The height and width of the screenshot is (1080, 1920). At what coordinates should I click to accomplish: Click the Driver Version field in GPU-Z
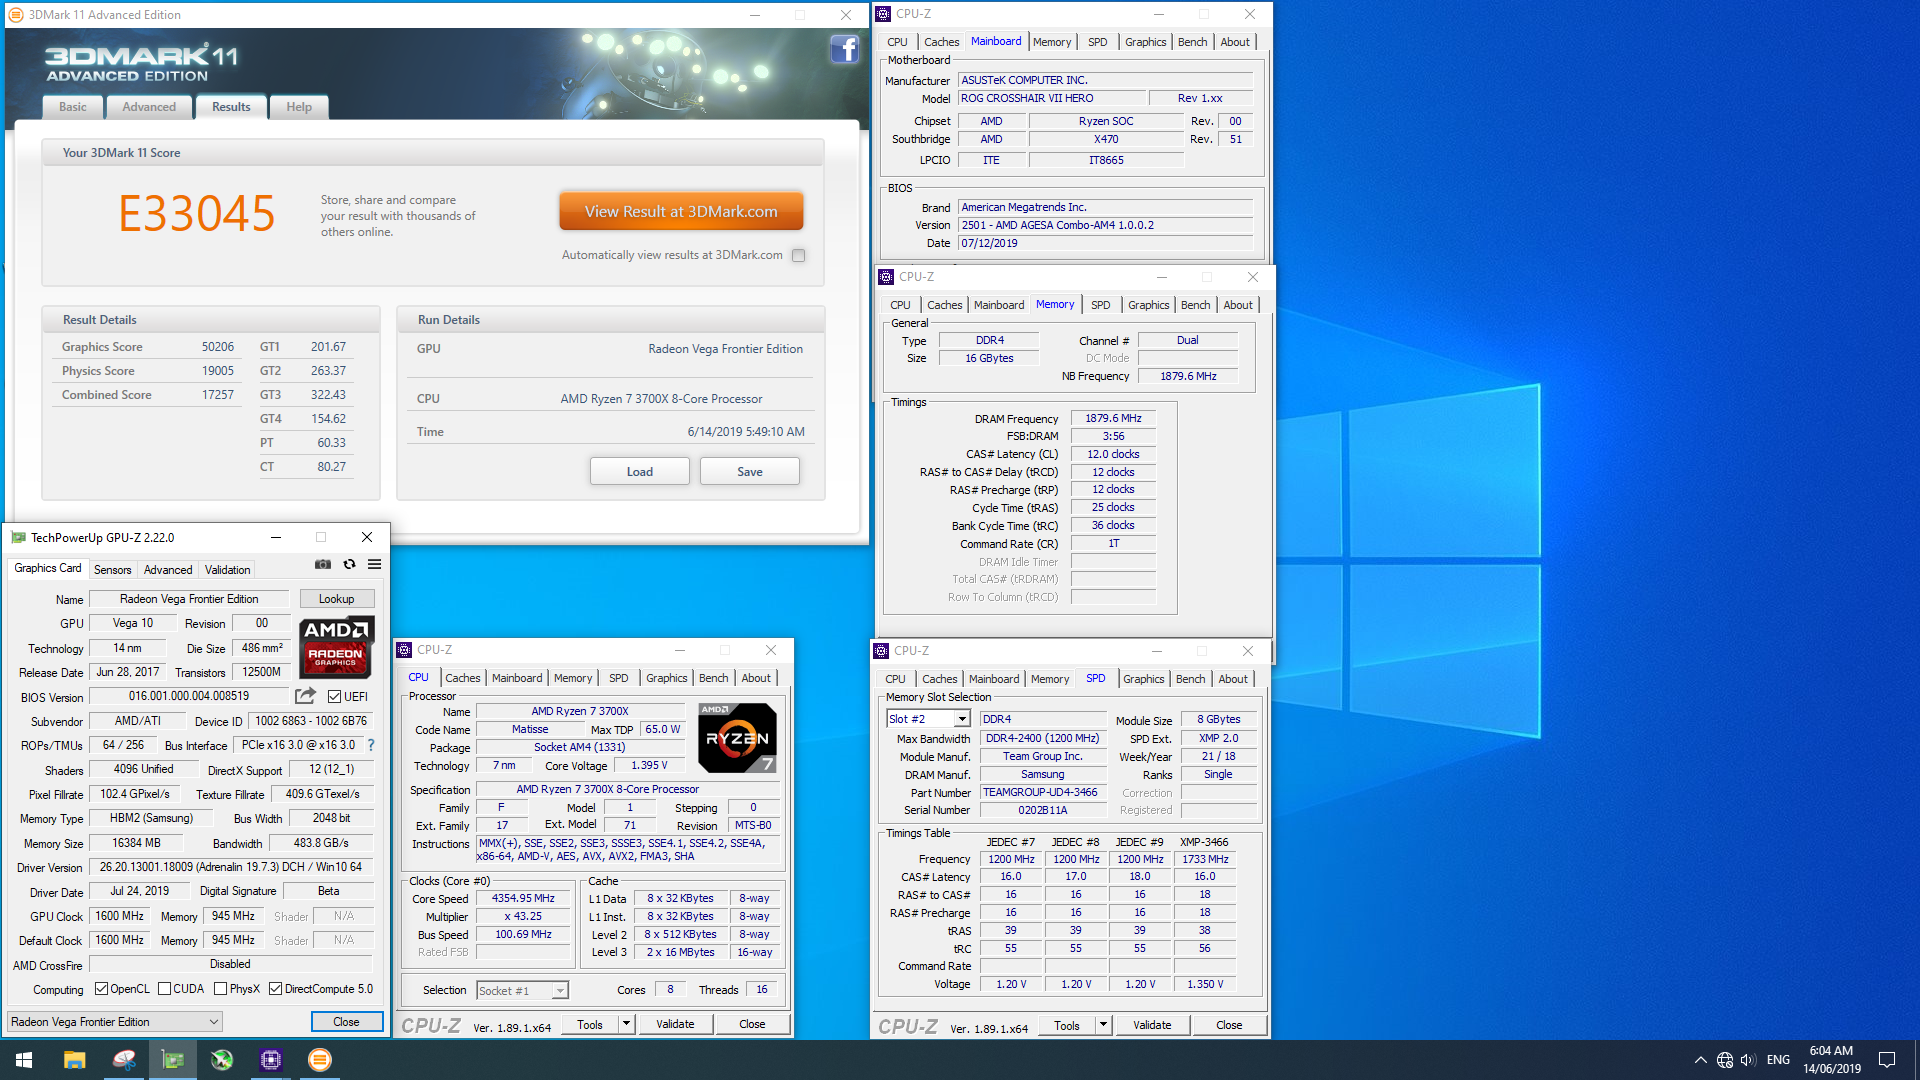pyautogui.click(x=231, y=867)
